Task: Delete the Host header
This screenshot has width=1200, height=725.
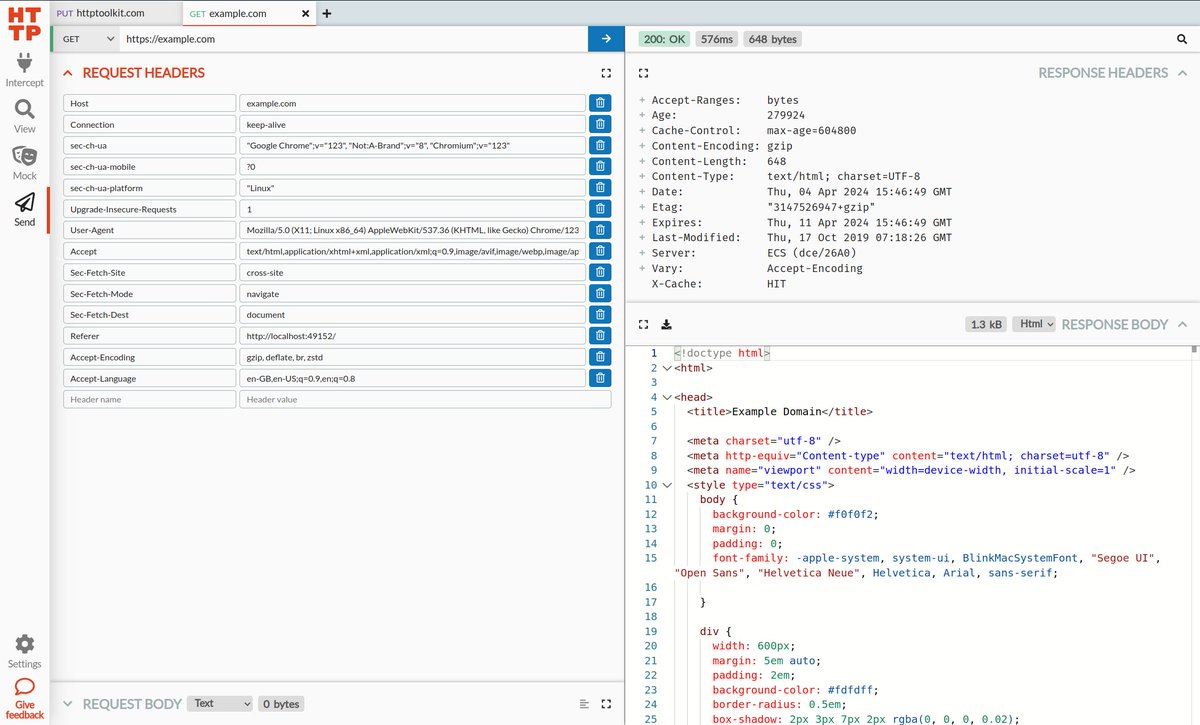Action: click(600, 103)
